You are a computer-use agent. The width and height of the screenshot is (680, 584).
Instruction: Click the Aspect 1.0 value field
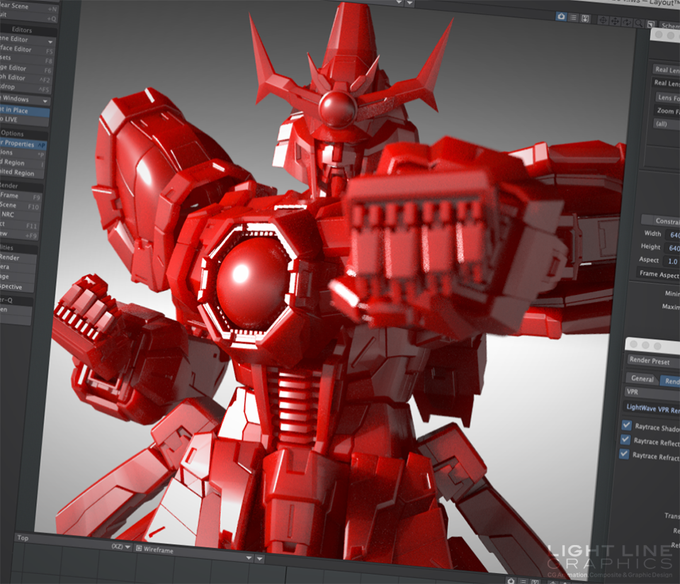tap(673, 261)
